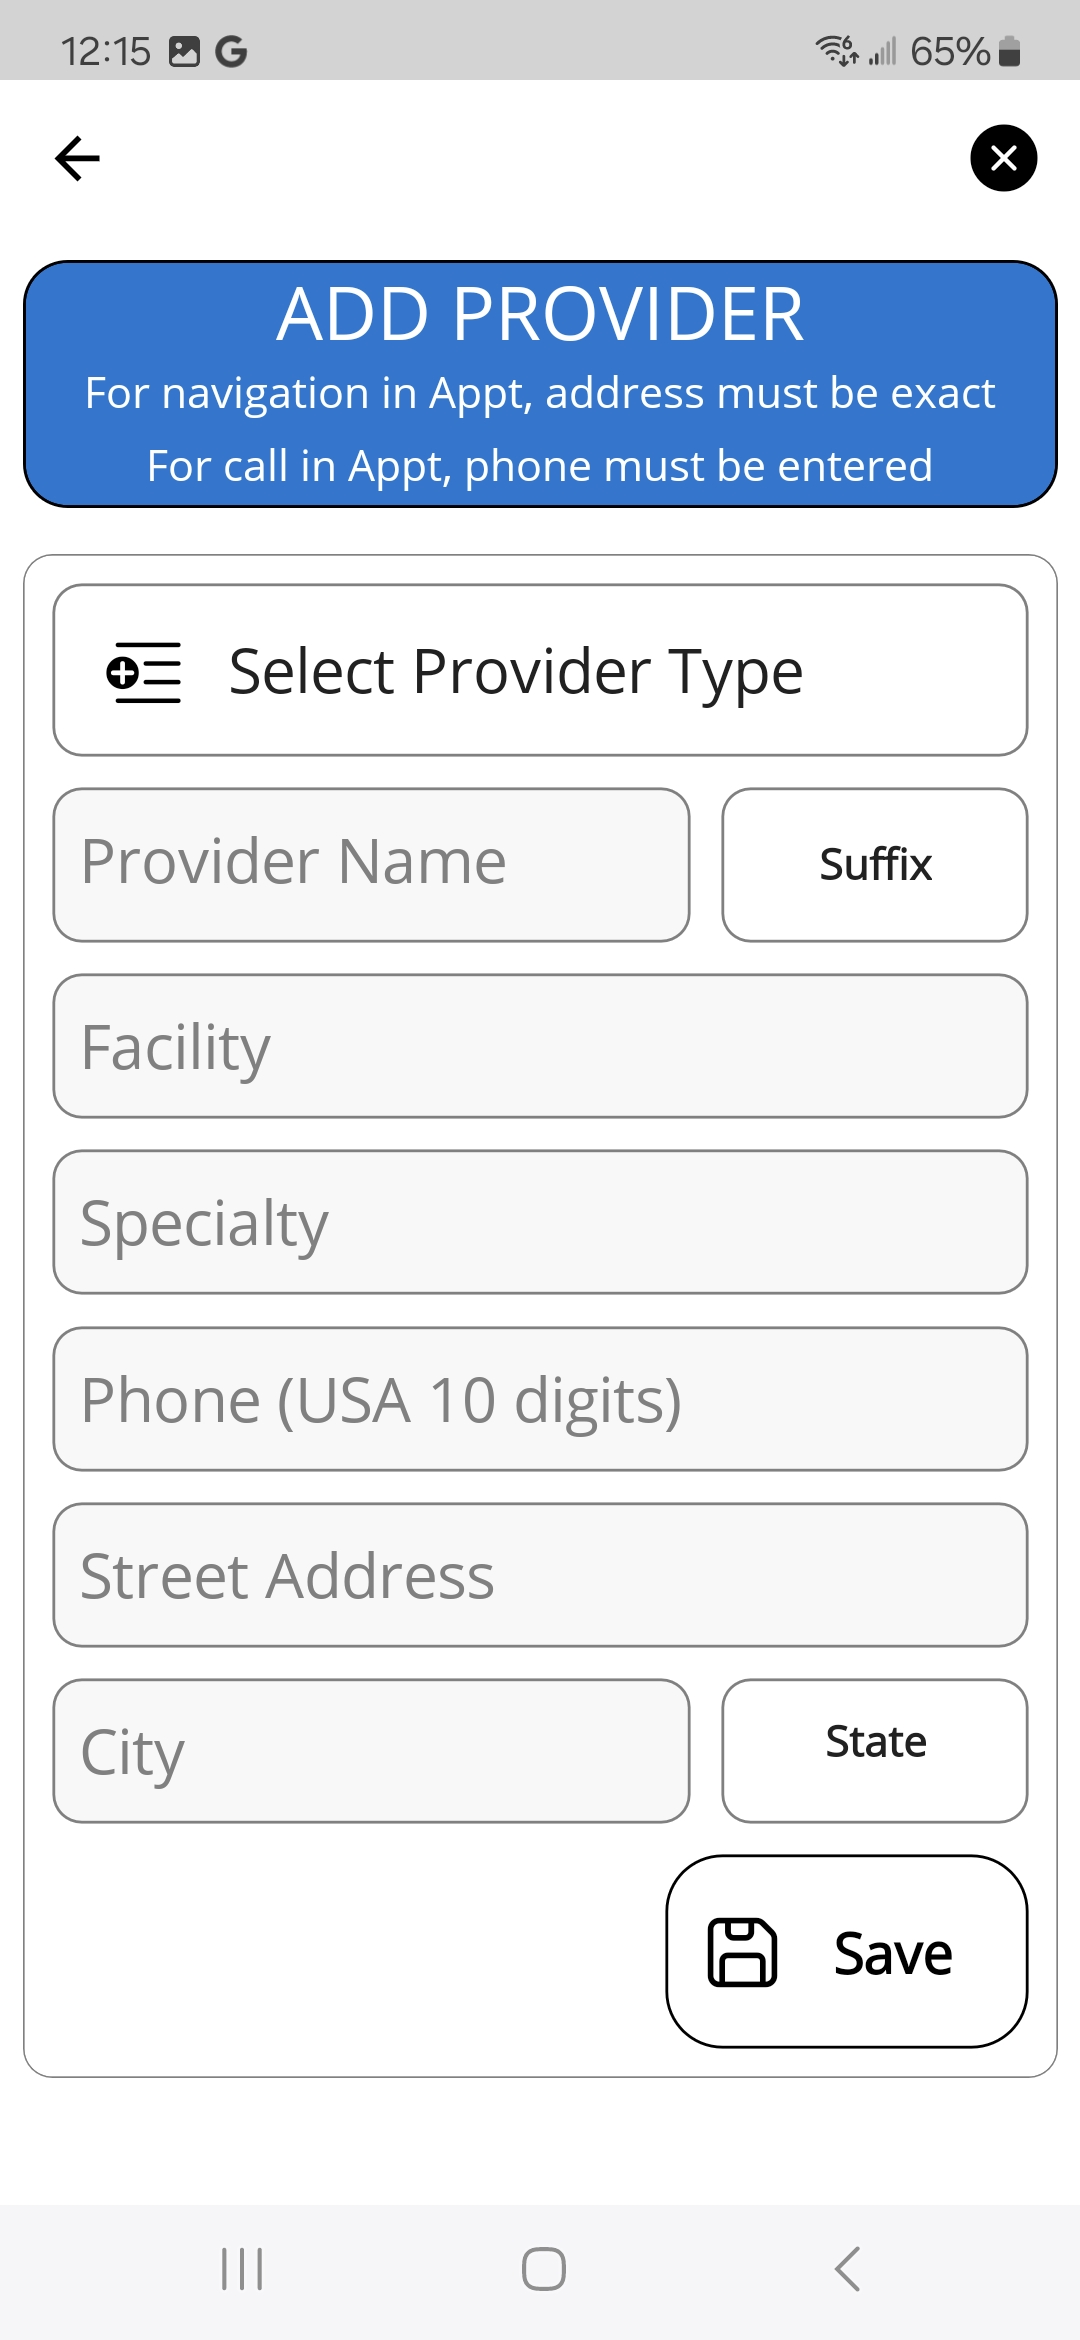Tap the picture notification icon in status bar
1080x2340 pixels.
tap(184, 51)
